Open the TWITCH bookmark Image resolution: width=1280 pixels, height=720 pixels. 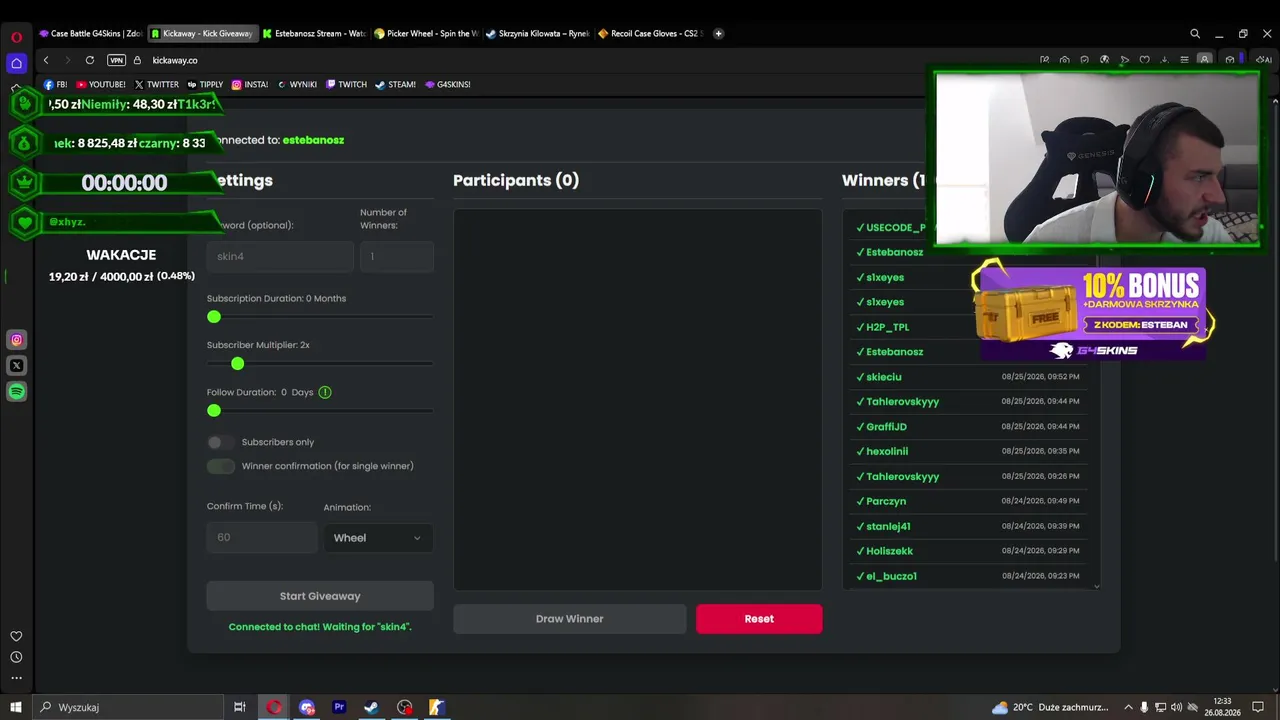click(346, 85)
